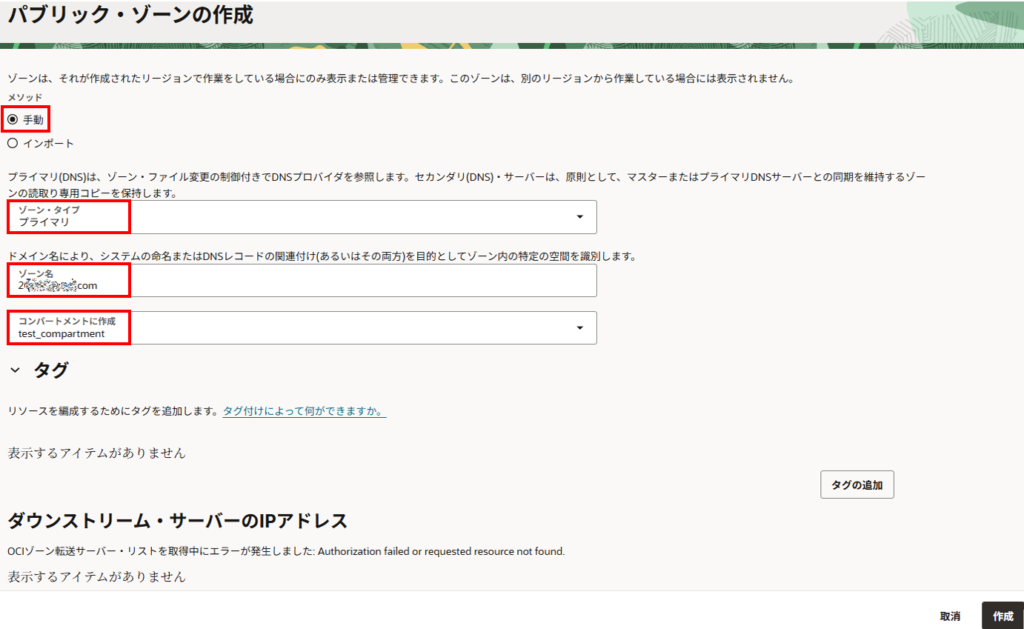Click the 取消 cancel button

tap(950, 616)
